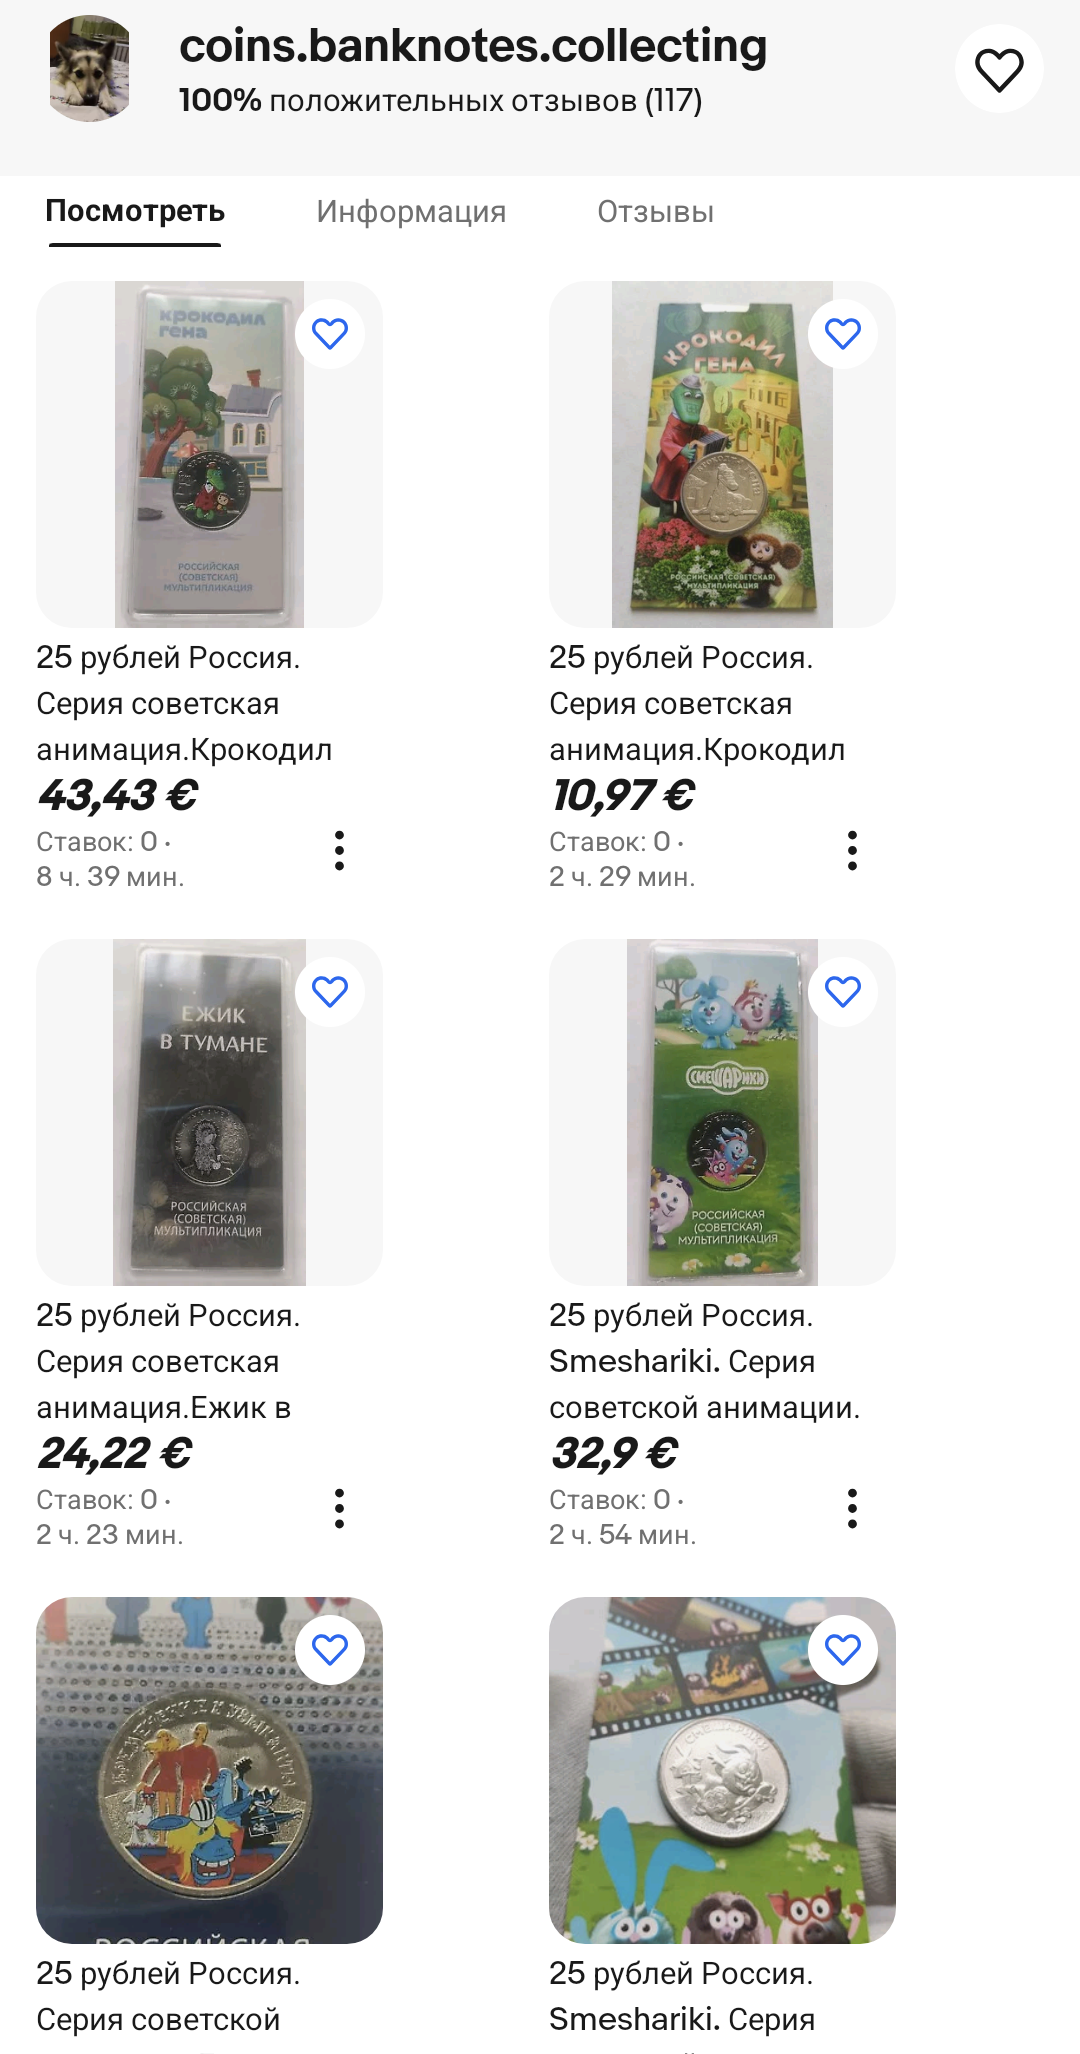This screenshot has width=1080, height=2054.
Task: Select the Посмотреть tab
Action: coord(135,212)
